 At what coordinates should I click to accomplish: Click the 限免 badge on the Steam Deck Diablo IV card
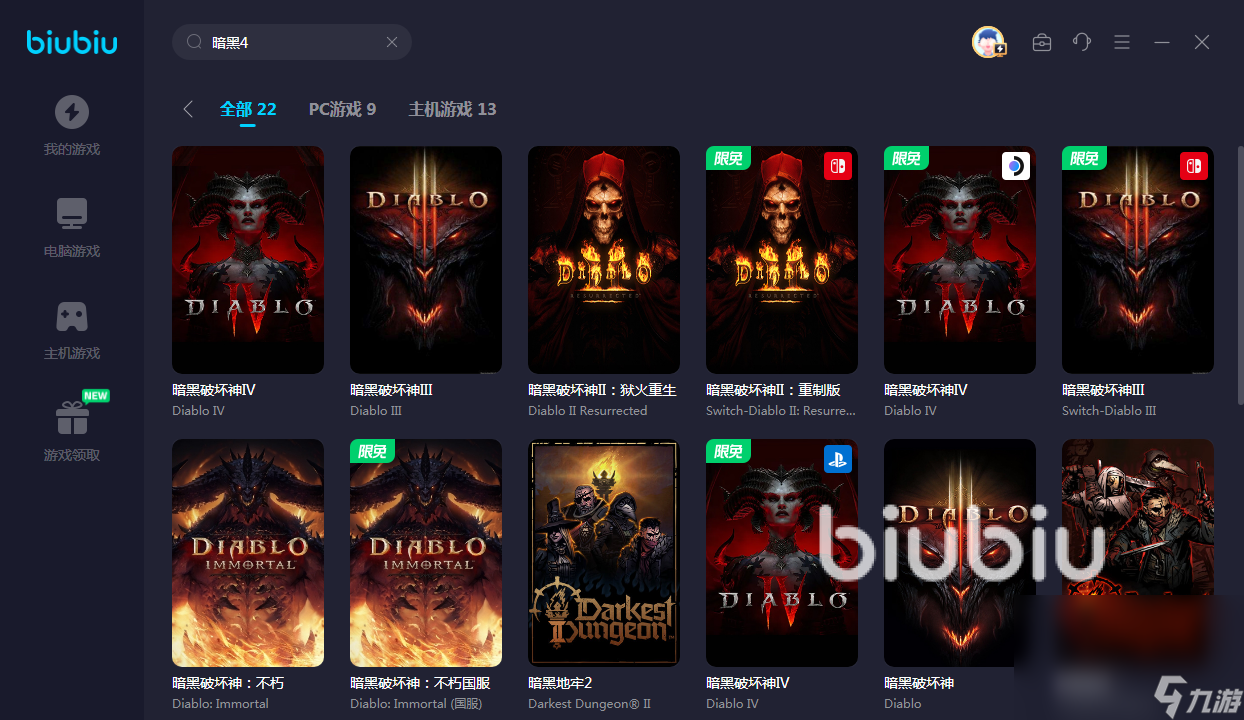pyautogui.click(x=906, y=158)
